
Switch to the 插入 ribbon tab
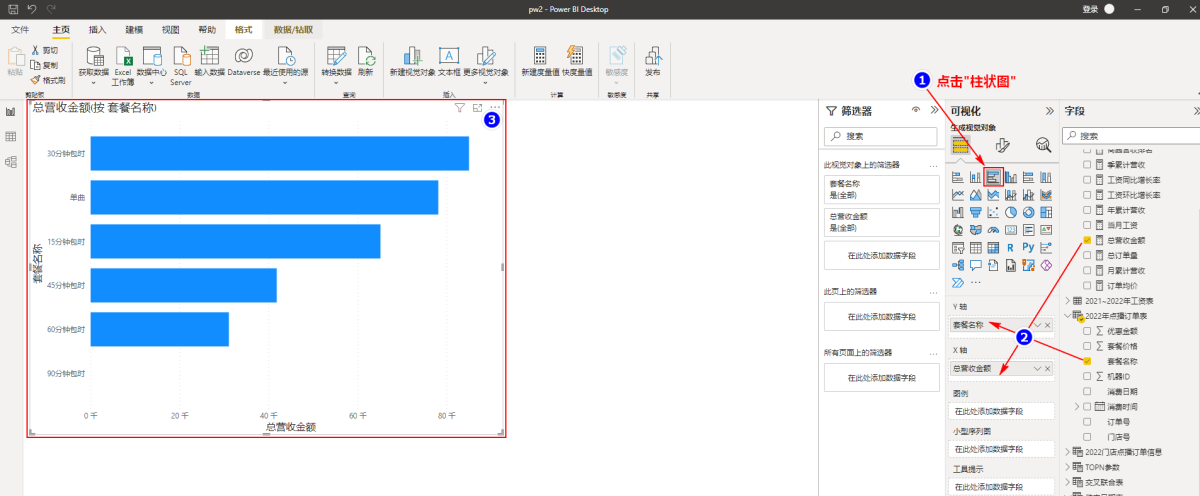[x=98, y=30]
